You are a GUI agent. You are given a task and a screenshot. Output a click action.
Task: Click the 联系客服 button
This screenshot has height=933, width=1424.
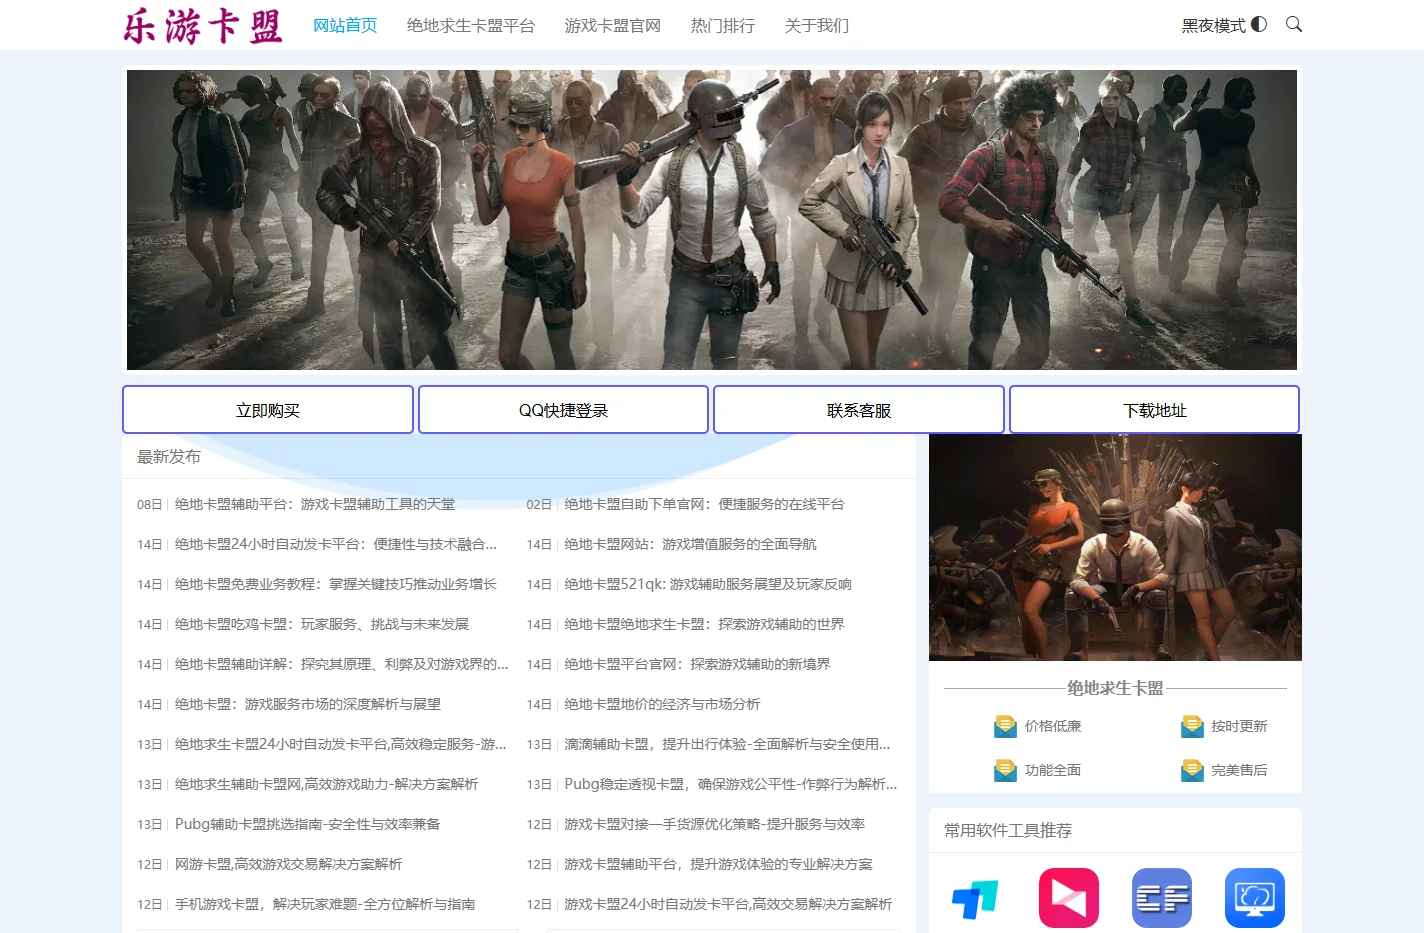(x=859, y=410)
